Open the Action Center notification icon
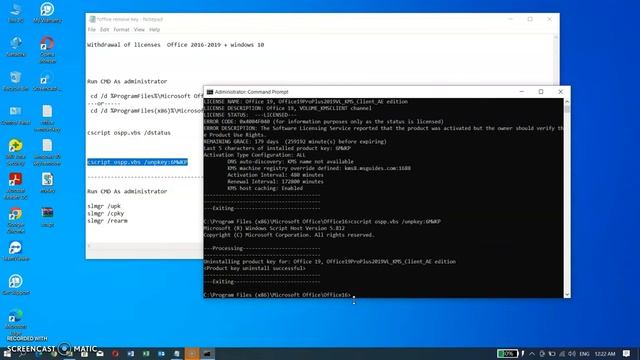Image resolution: width=640 pixels, height=360 pixels. tap(627, 353)
